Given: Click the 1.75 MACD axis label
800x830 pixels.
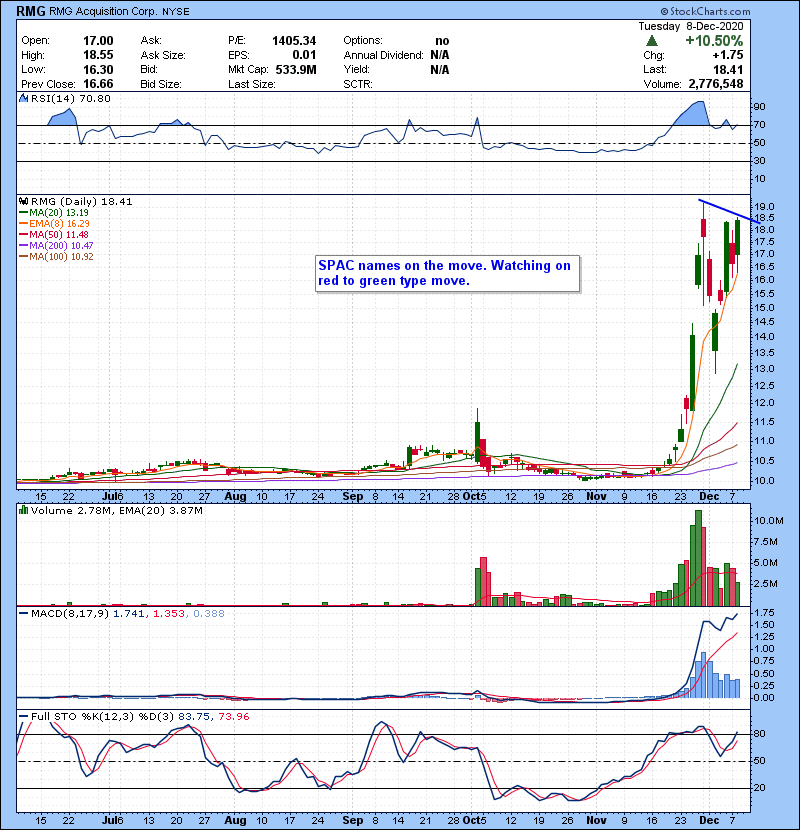Looking at the screenshot, I should point(765,613).
